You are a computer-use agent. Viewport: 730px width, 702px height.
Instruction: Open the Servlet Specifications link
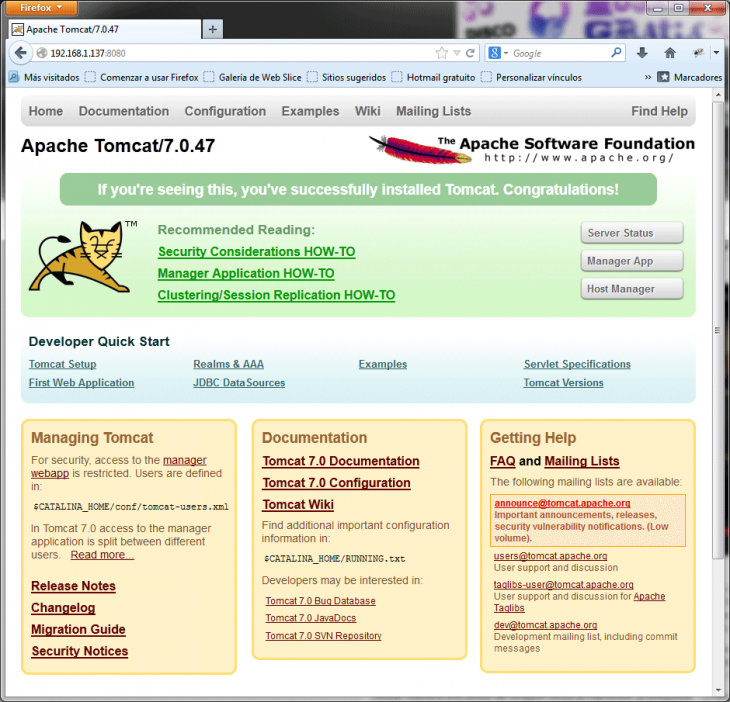point(577,364)
